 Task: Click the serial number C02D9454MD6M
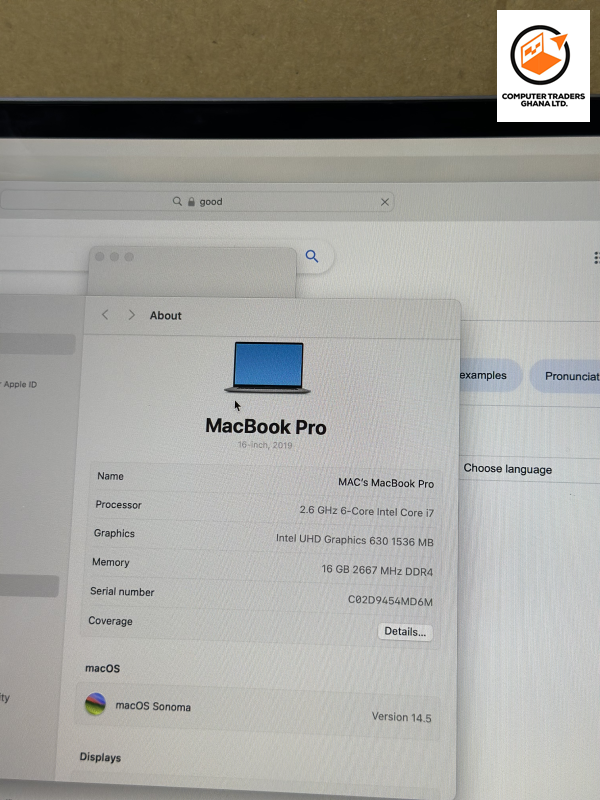point(390,601)
